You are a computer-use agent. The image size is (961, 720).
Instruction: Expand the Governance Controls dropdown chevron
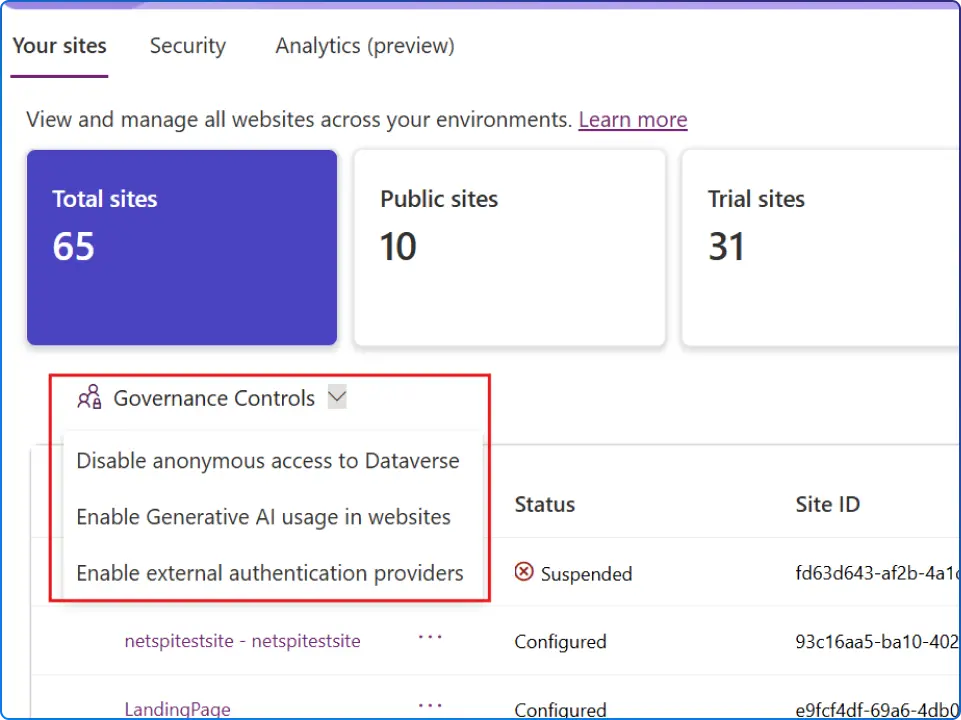click(337, 397)
